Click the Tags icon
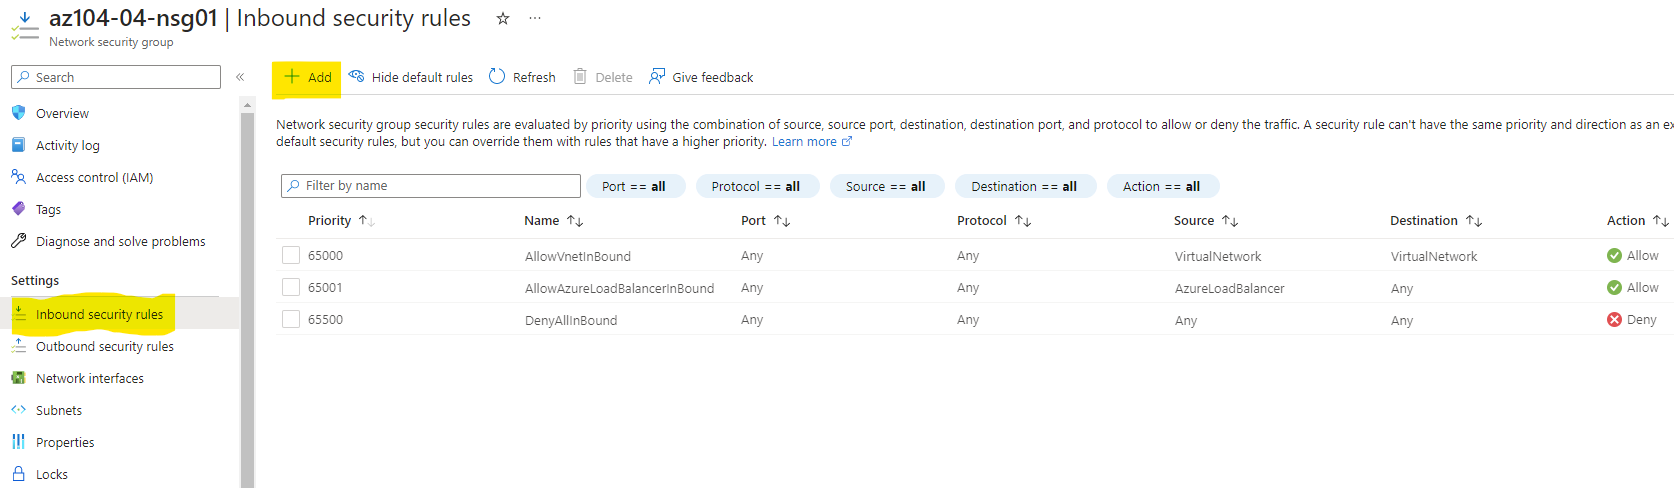The width and height of the screenshot is (1674, 488). tap(18, 209)
